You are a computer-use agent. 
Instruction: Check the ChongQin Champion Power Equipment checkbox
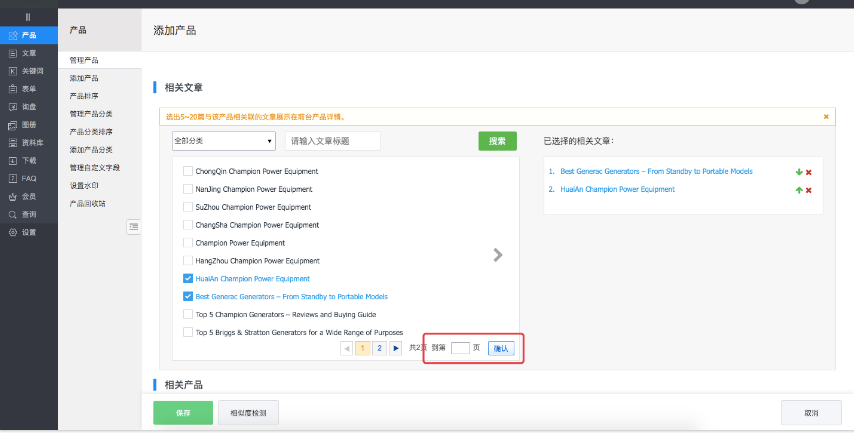tap(188, 171)
